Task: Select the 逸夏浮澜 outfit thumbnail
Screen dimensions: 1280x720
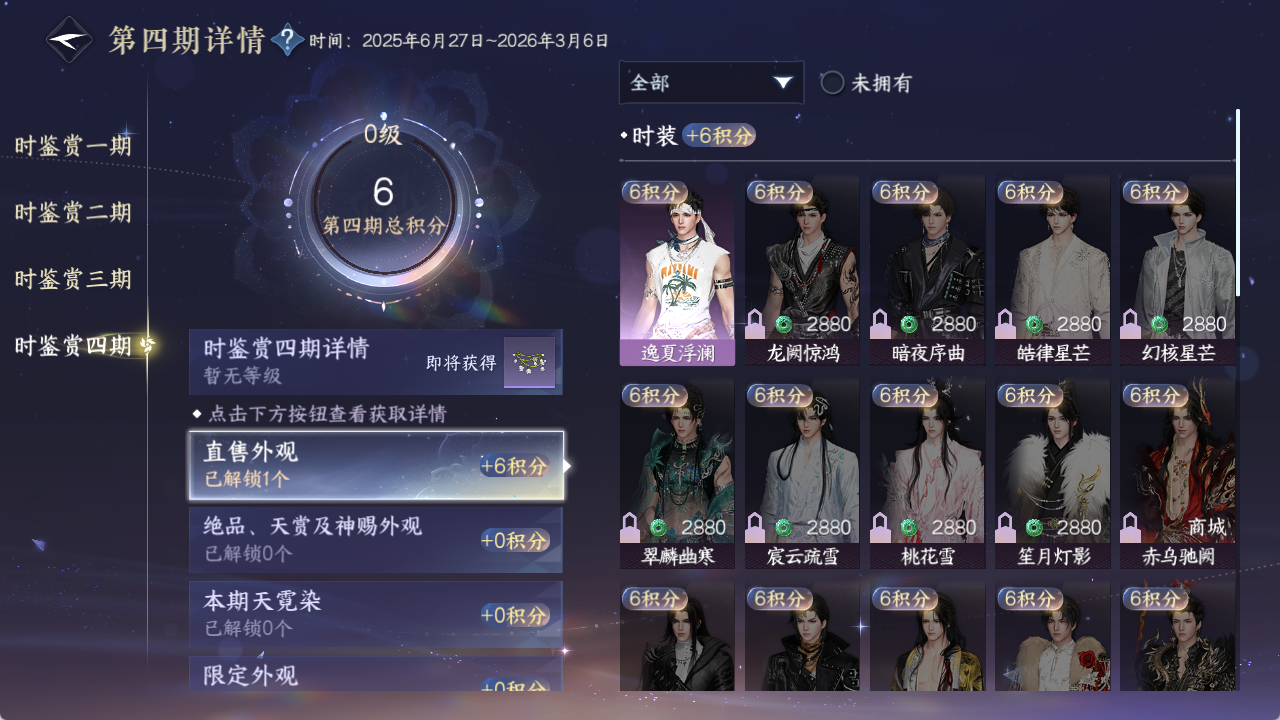Action: click(x=677, y=271)
